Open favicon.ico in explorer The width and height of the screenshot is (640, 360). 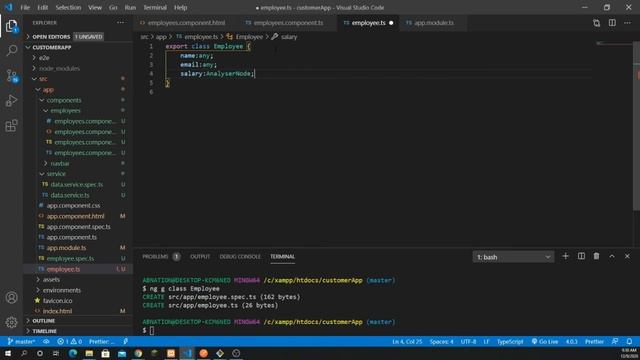point(57,301)
